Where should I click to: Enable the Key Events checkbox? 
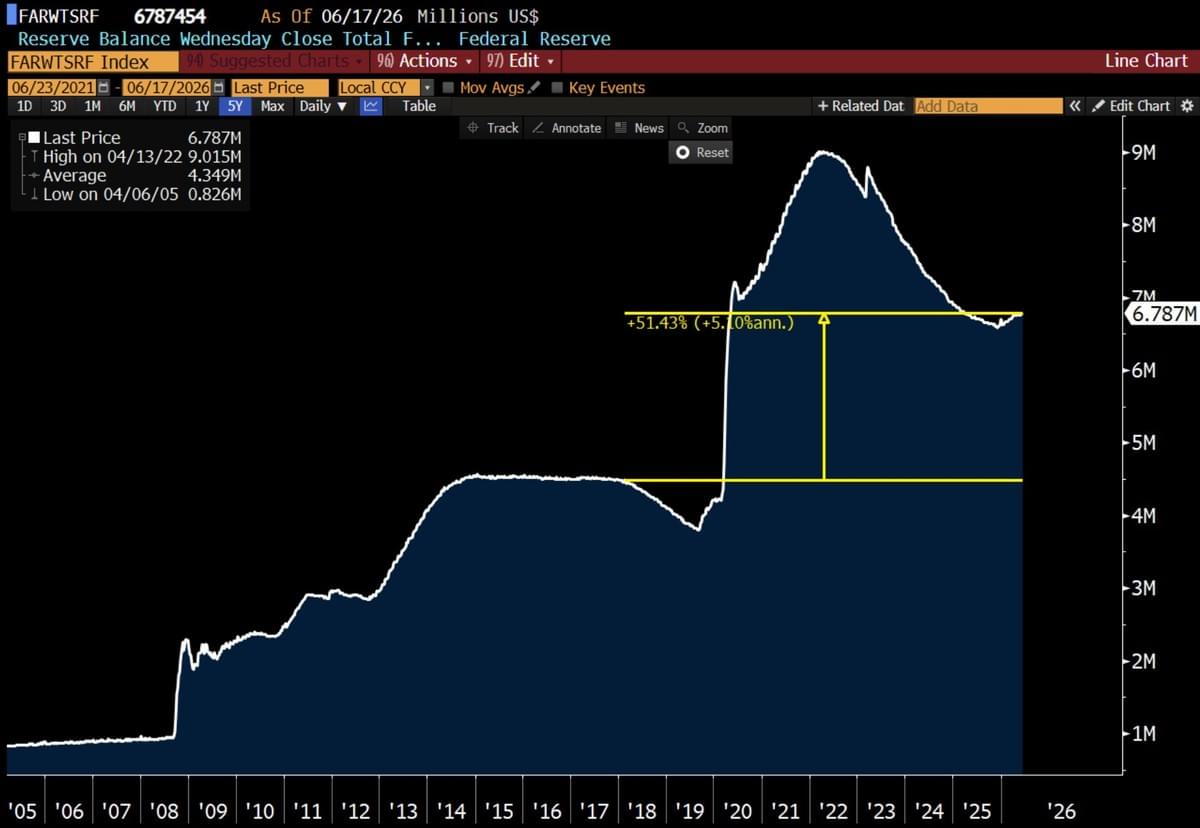[x=557, y=88]
